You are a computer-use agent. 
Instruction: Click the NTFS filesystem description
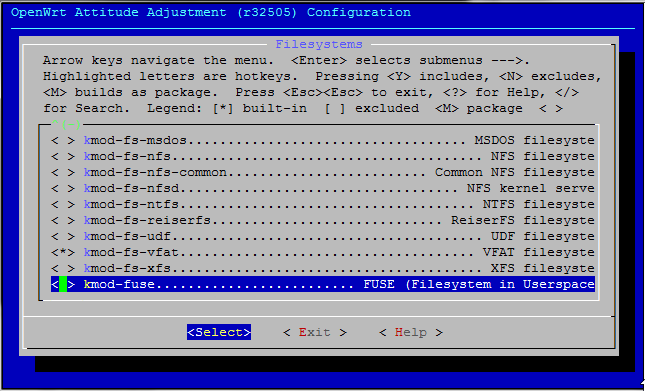coord(538,205)
